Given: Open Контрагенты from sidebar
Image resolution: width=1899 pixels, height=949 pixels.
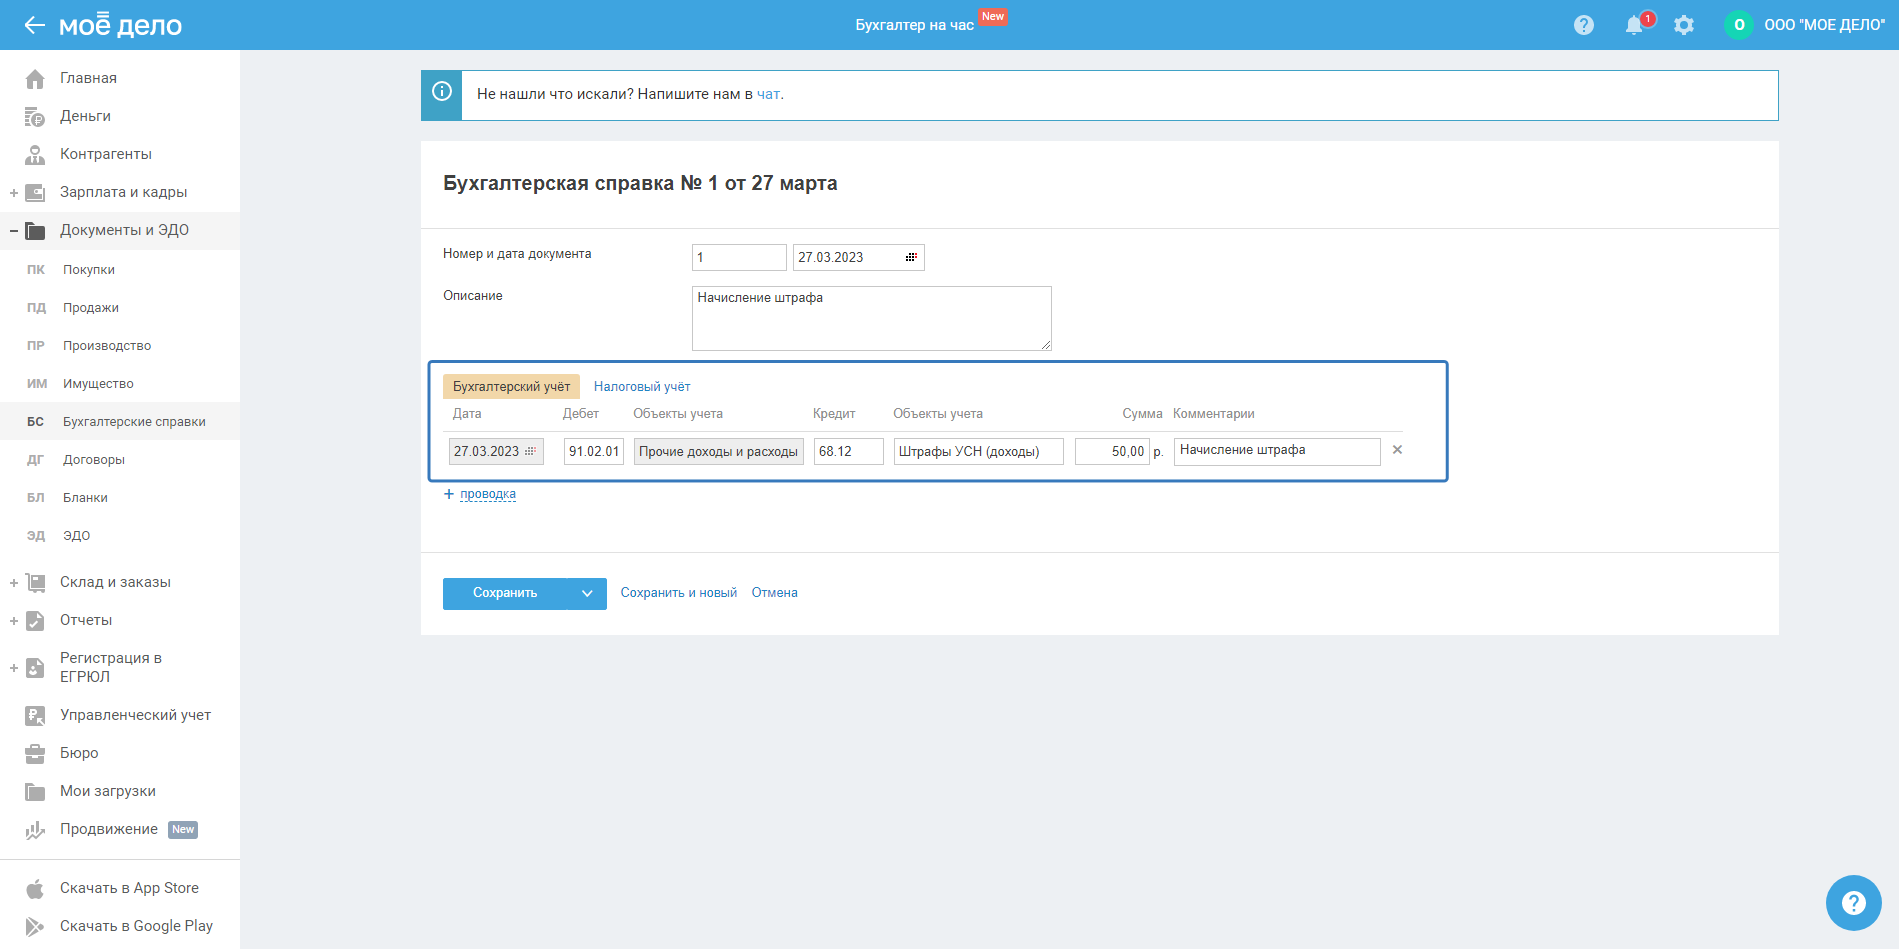Looking at the screenshot, I should coord(105,154).
